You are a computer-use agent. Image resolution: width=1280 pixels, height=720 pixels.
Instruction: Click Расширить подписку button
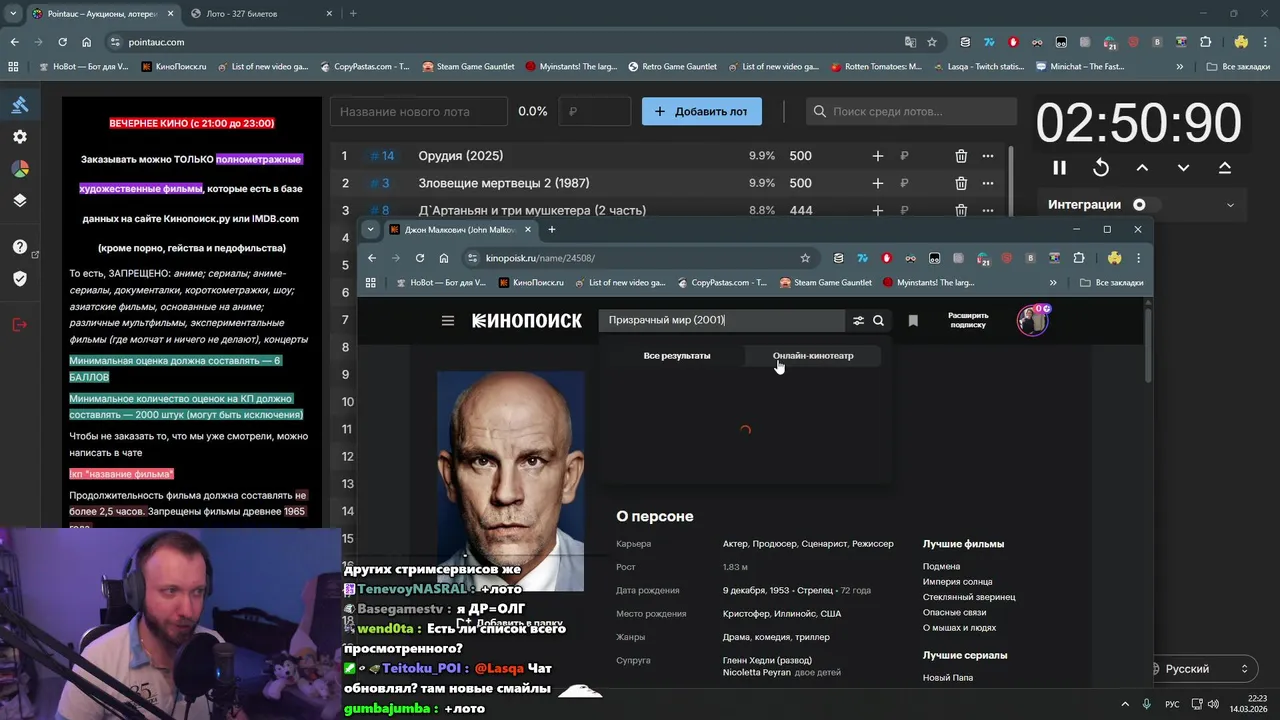968,320
